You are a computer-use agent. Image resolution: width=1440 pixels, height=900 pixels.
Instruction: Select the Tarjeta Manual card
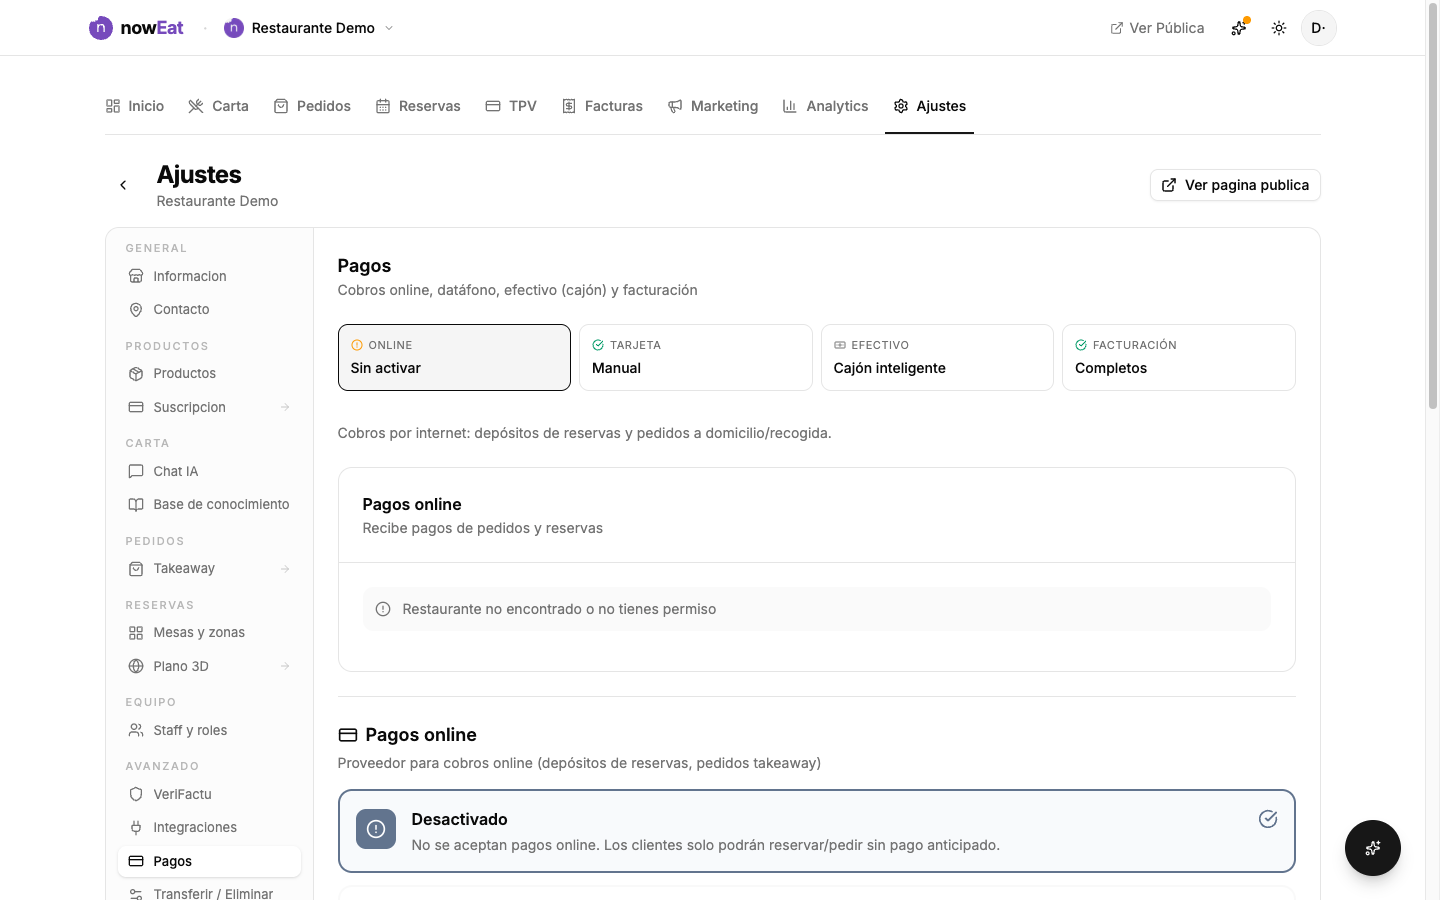tap(696, 357)
